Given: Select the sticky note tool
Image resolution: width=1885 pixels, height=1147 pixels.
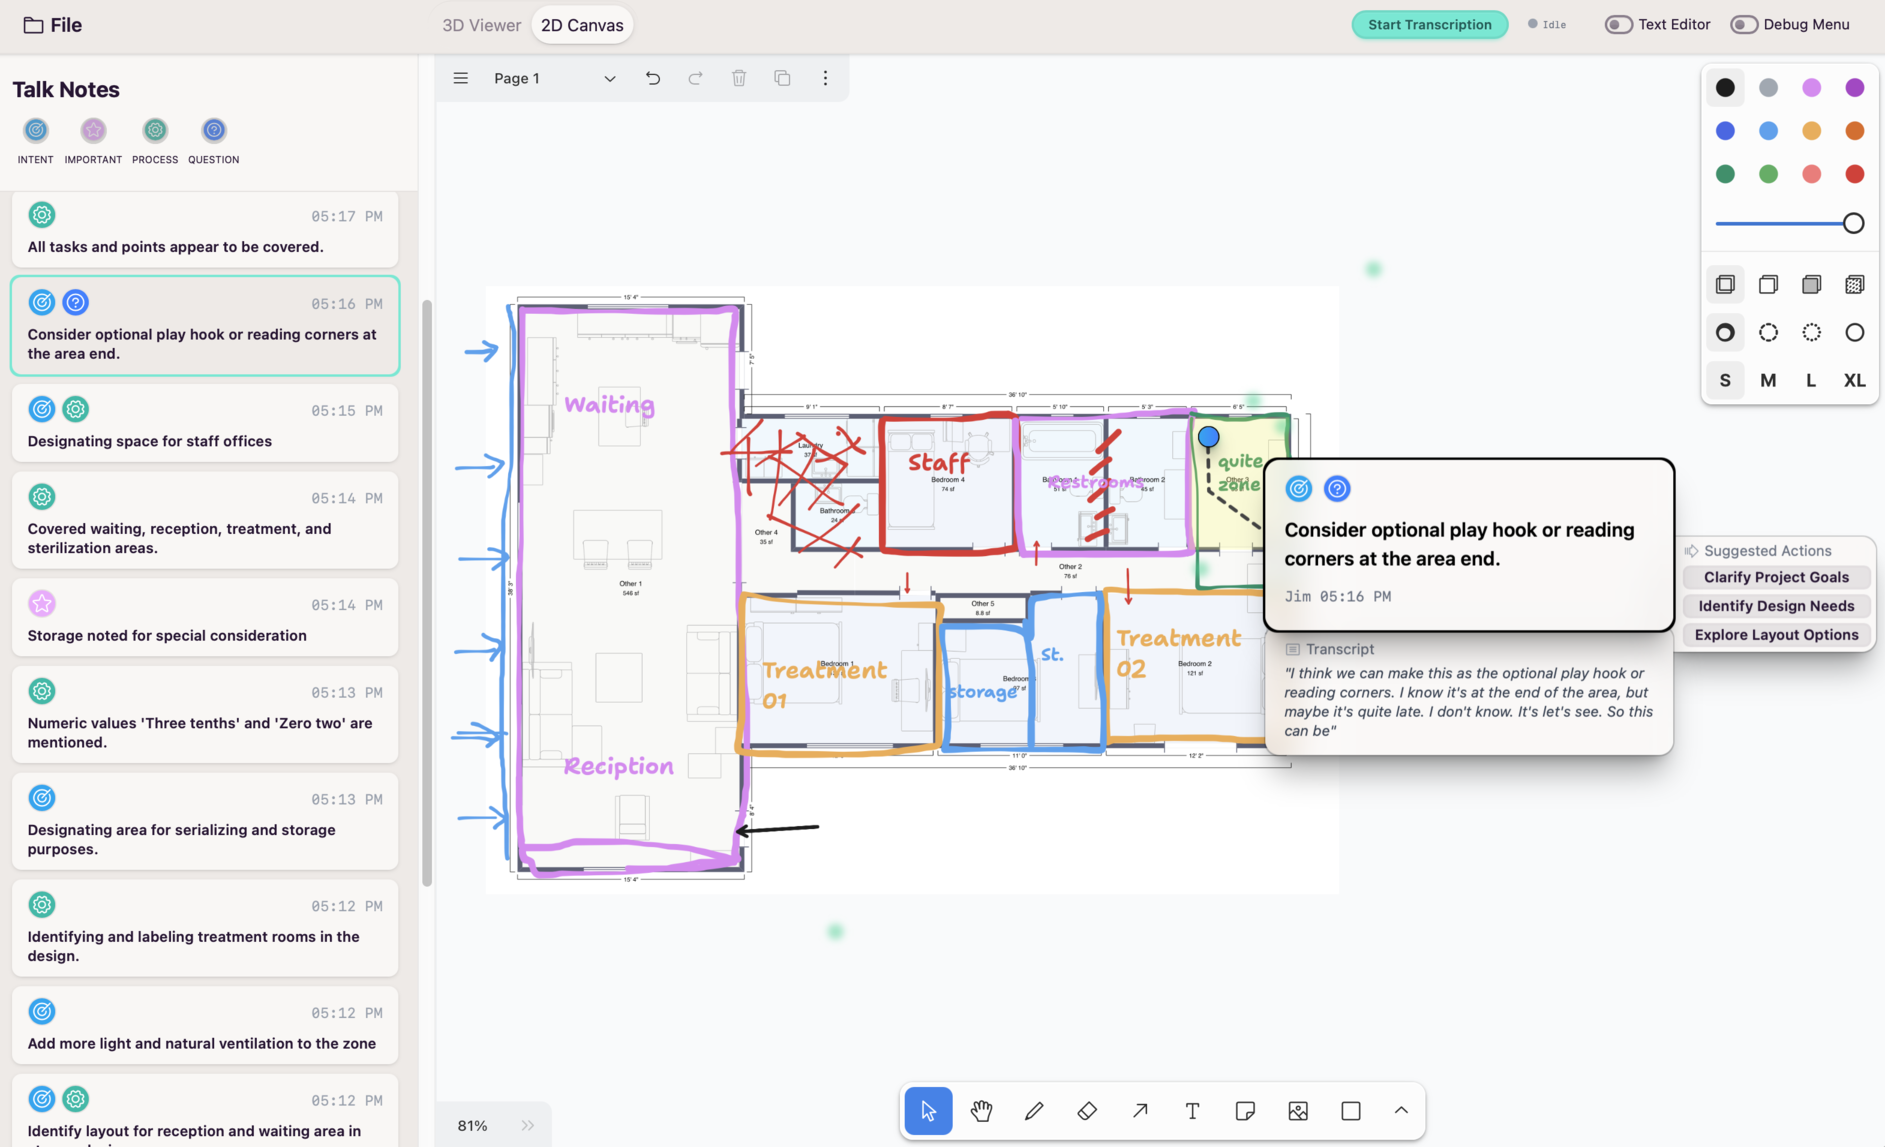Looking at the screenshot, I should tap(1245, 1111).
